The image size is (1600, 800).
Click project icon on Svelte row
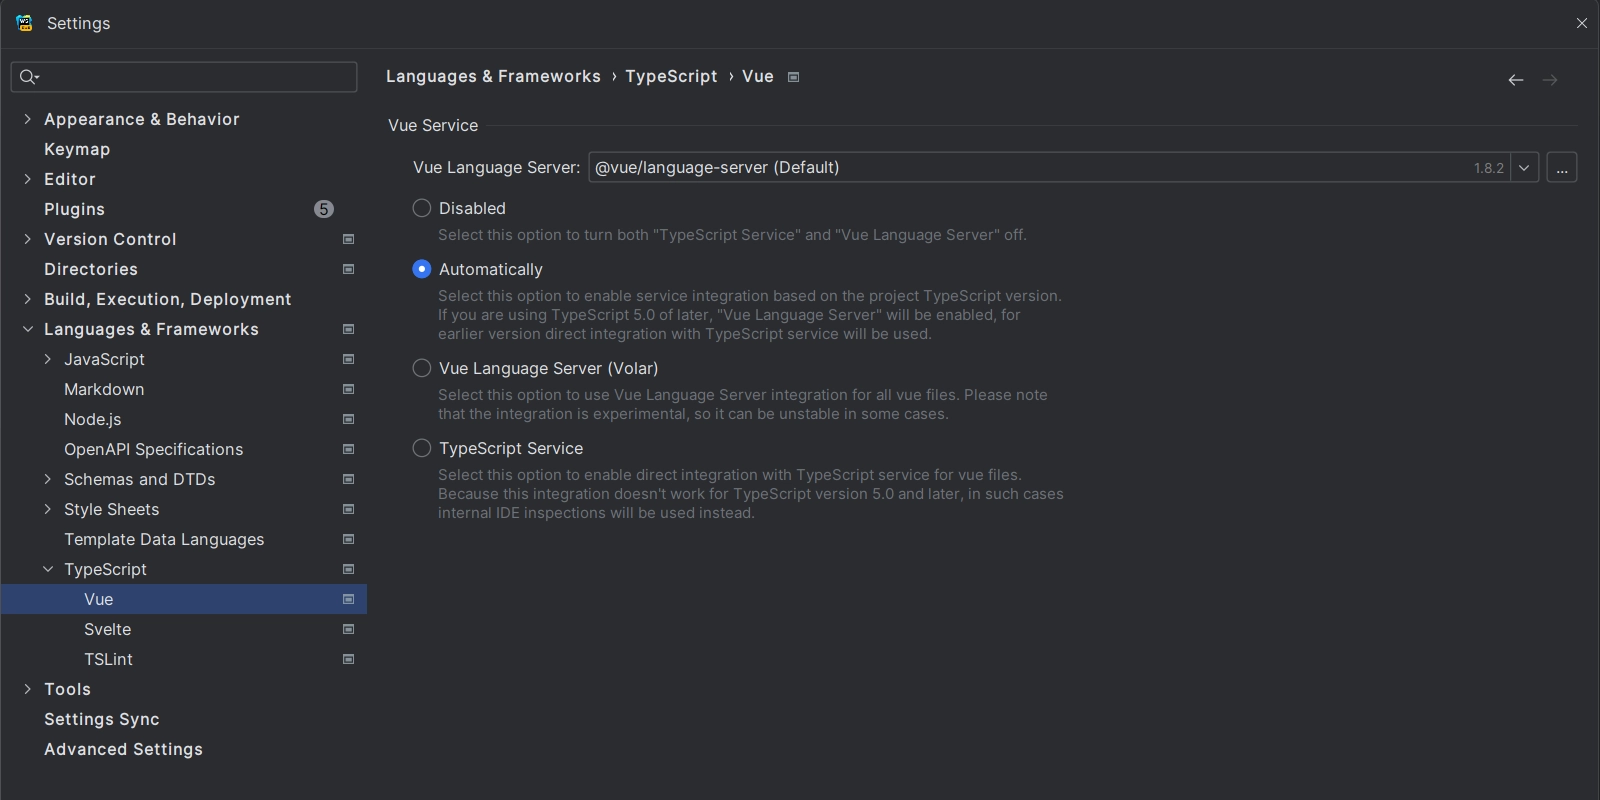point(349,629)
